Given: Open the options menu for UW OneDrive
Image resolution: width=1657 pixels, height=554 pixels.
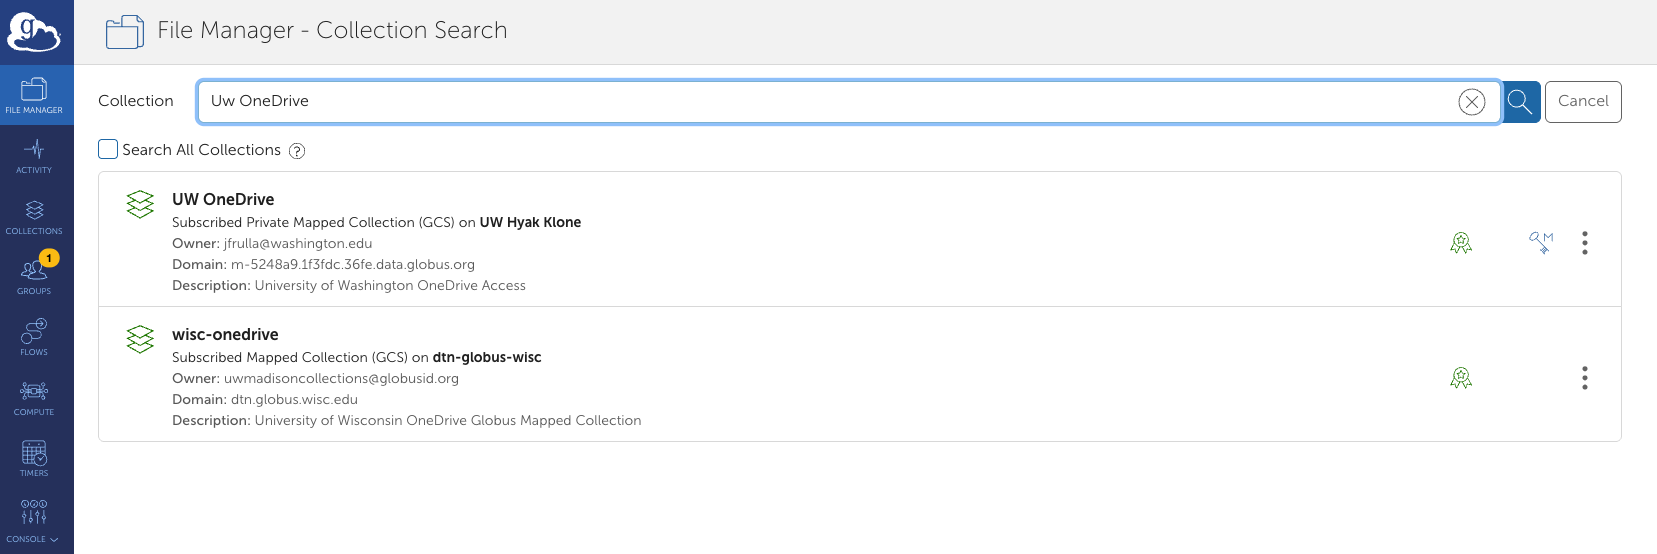Looking at the screenshot, I should [1585, 243].
